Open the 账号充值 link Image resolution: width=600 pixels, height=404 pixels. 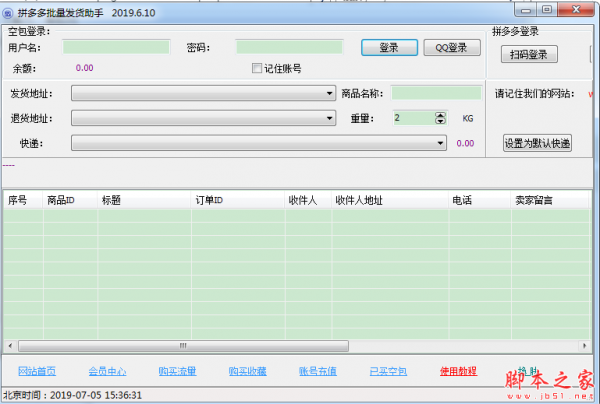coord(318,371)
